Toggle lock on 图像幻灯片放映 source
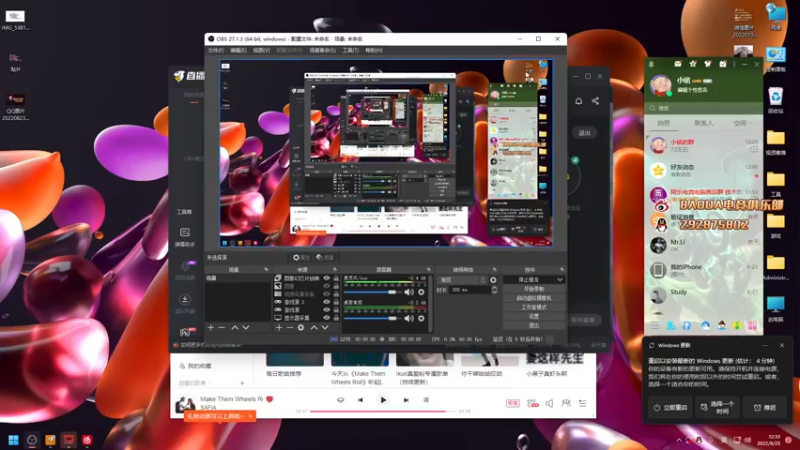 coord(336,279)
